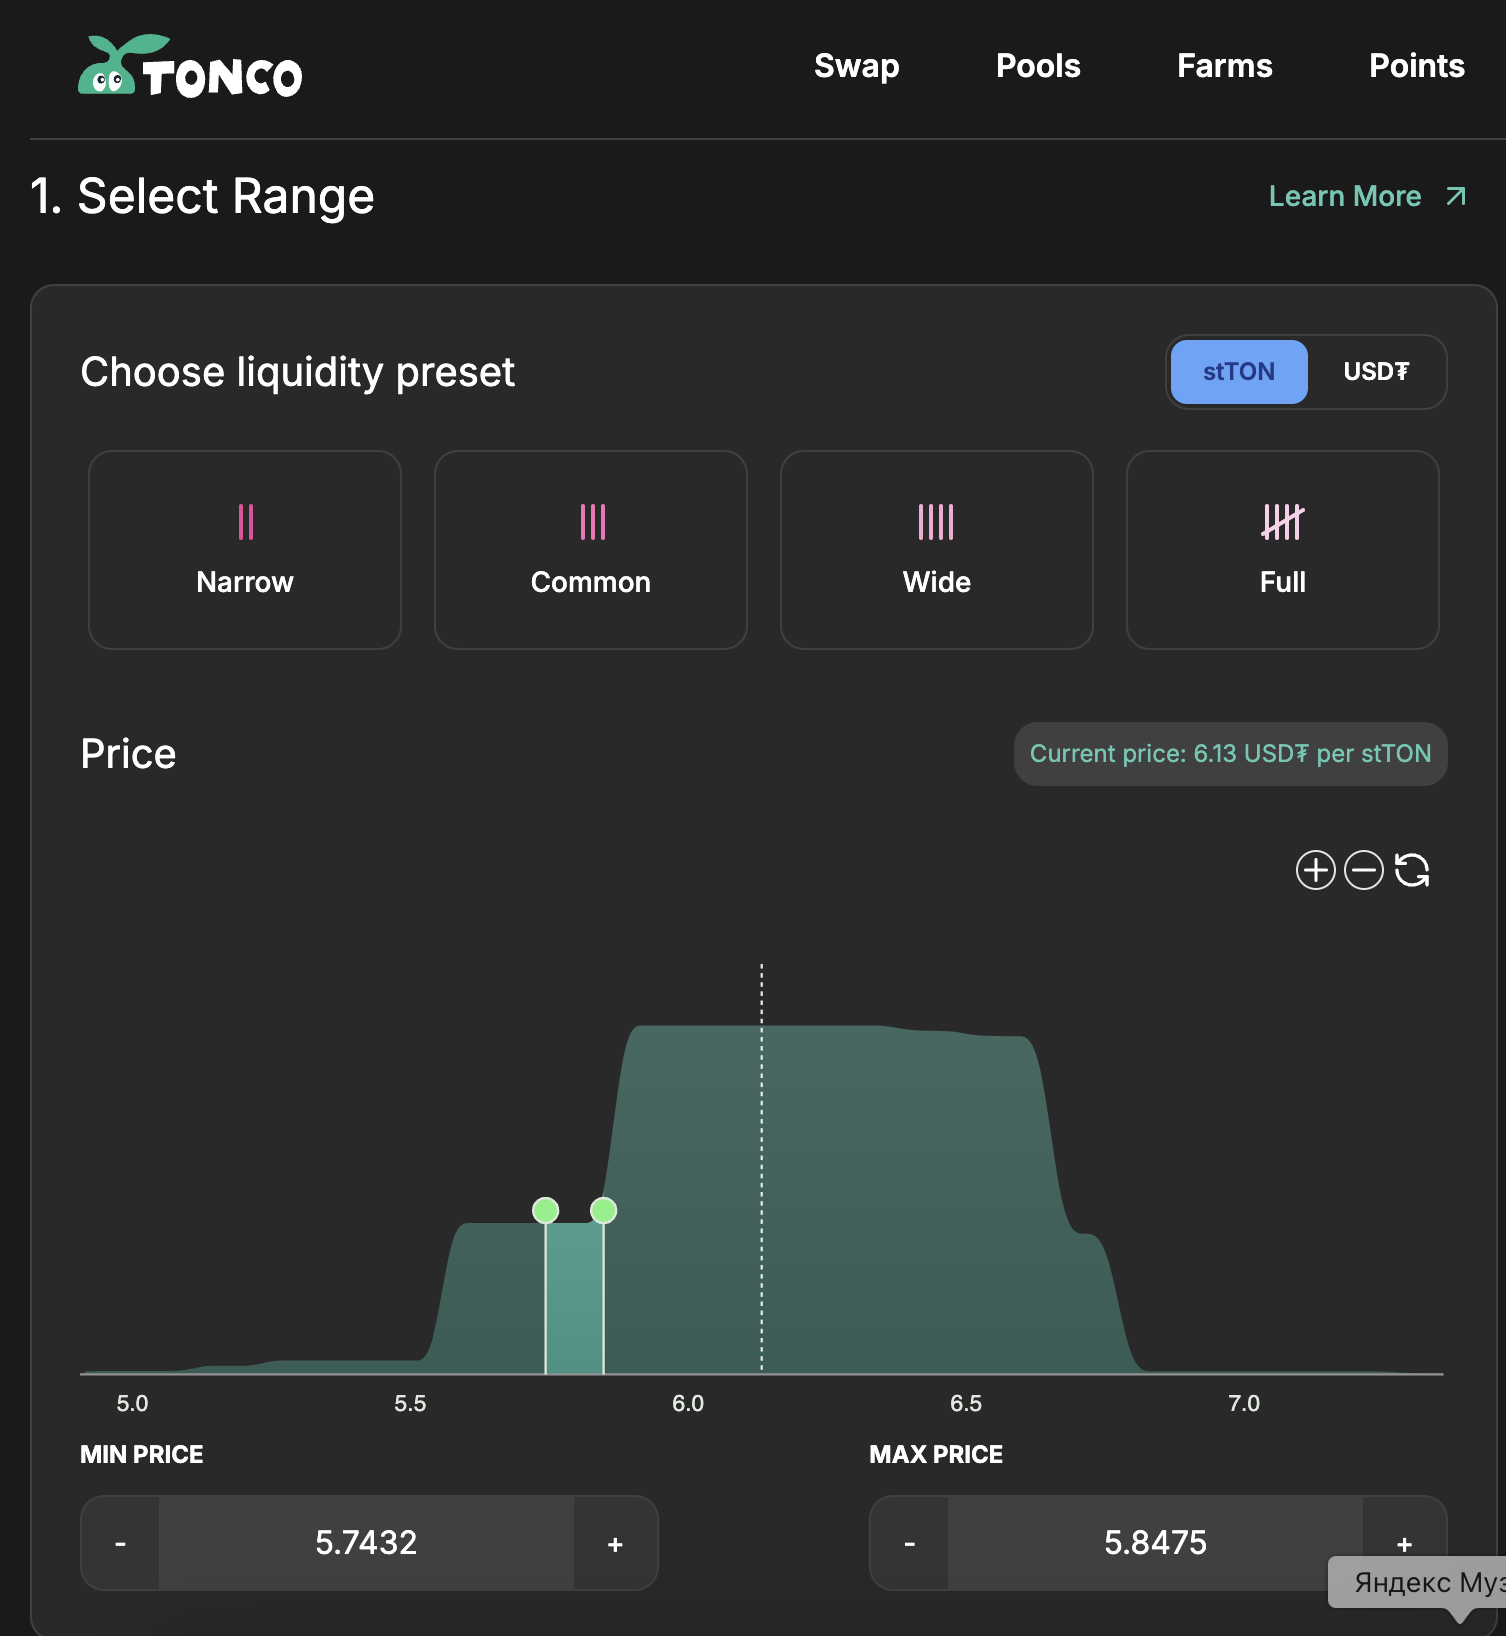This screenshot has width=1506, height=1636.
Task: Switch price token to USD₮
Action: (1376, 372)
